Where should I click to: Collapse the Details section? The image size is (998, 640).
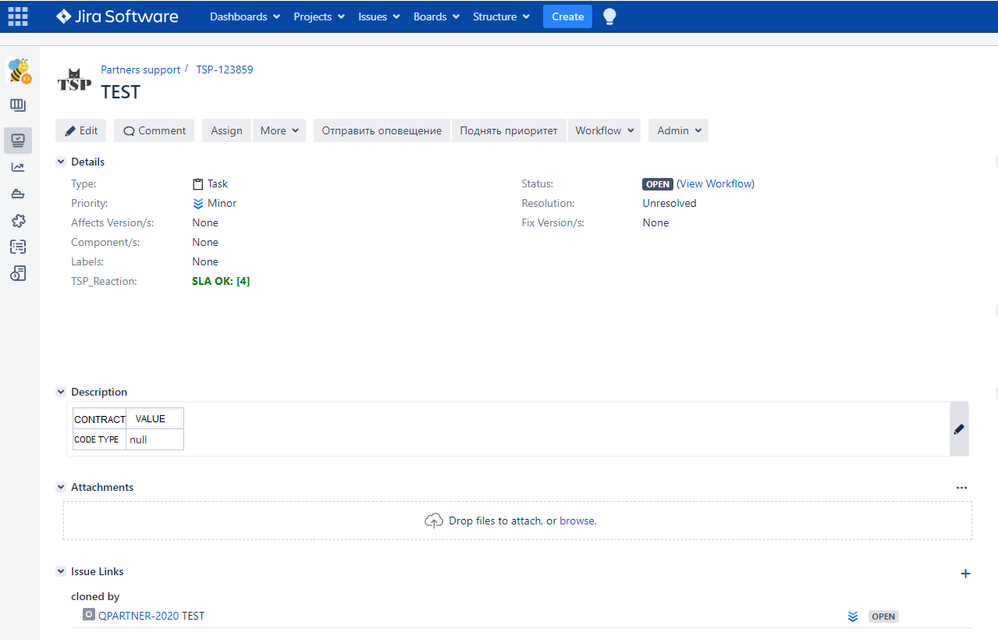[x=61, y=162]
